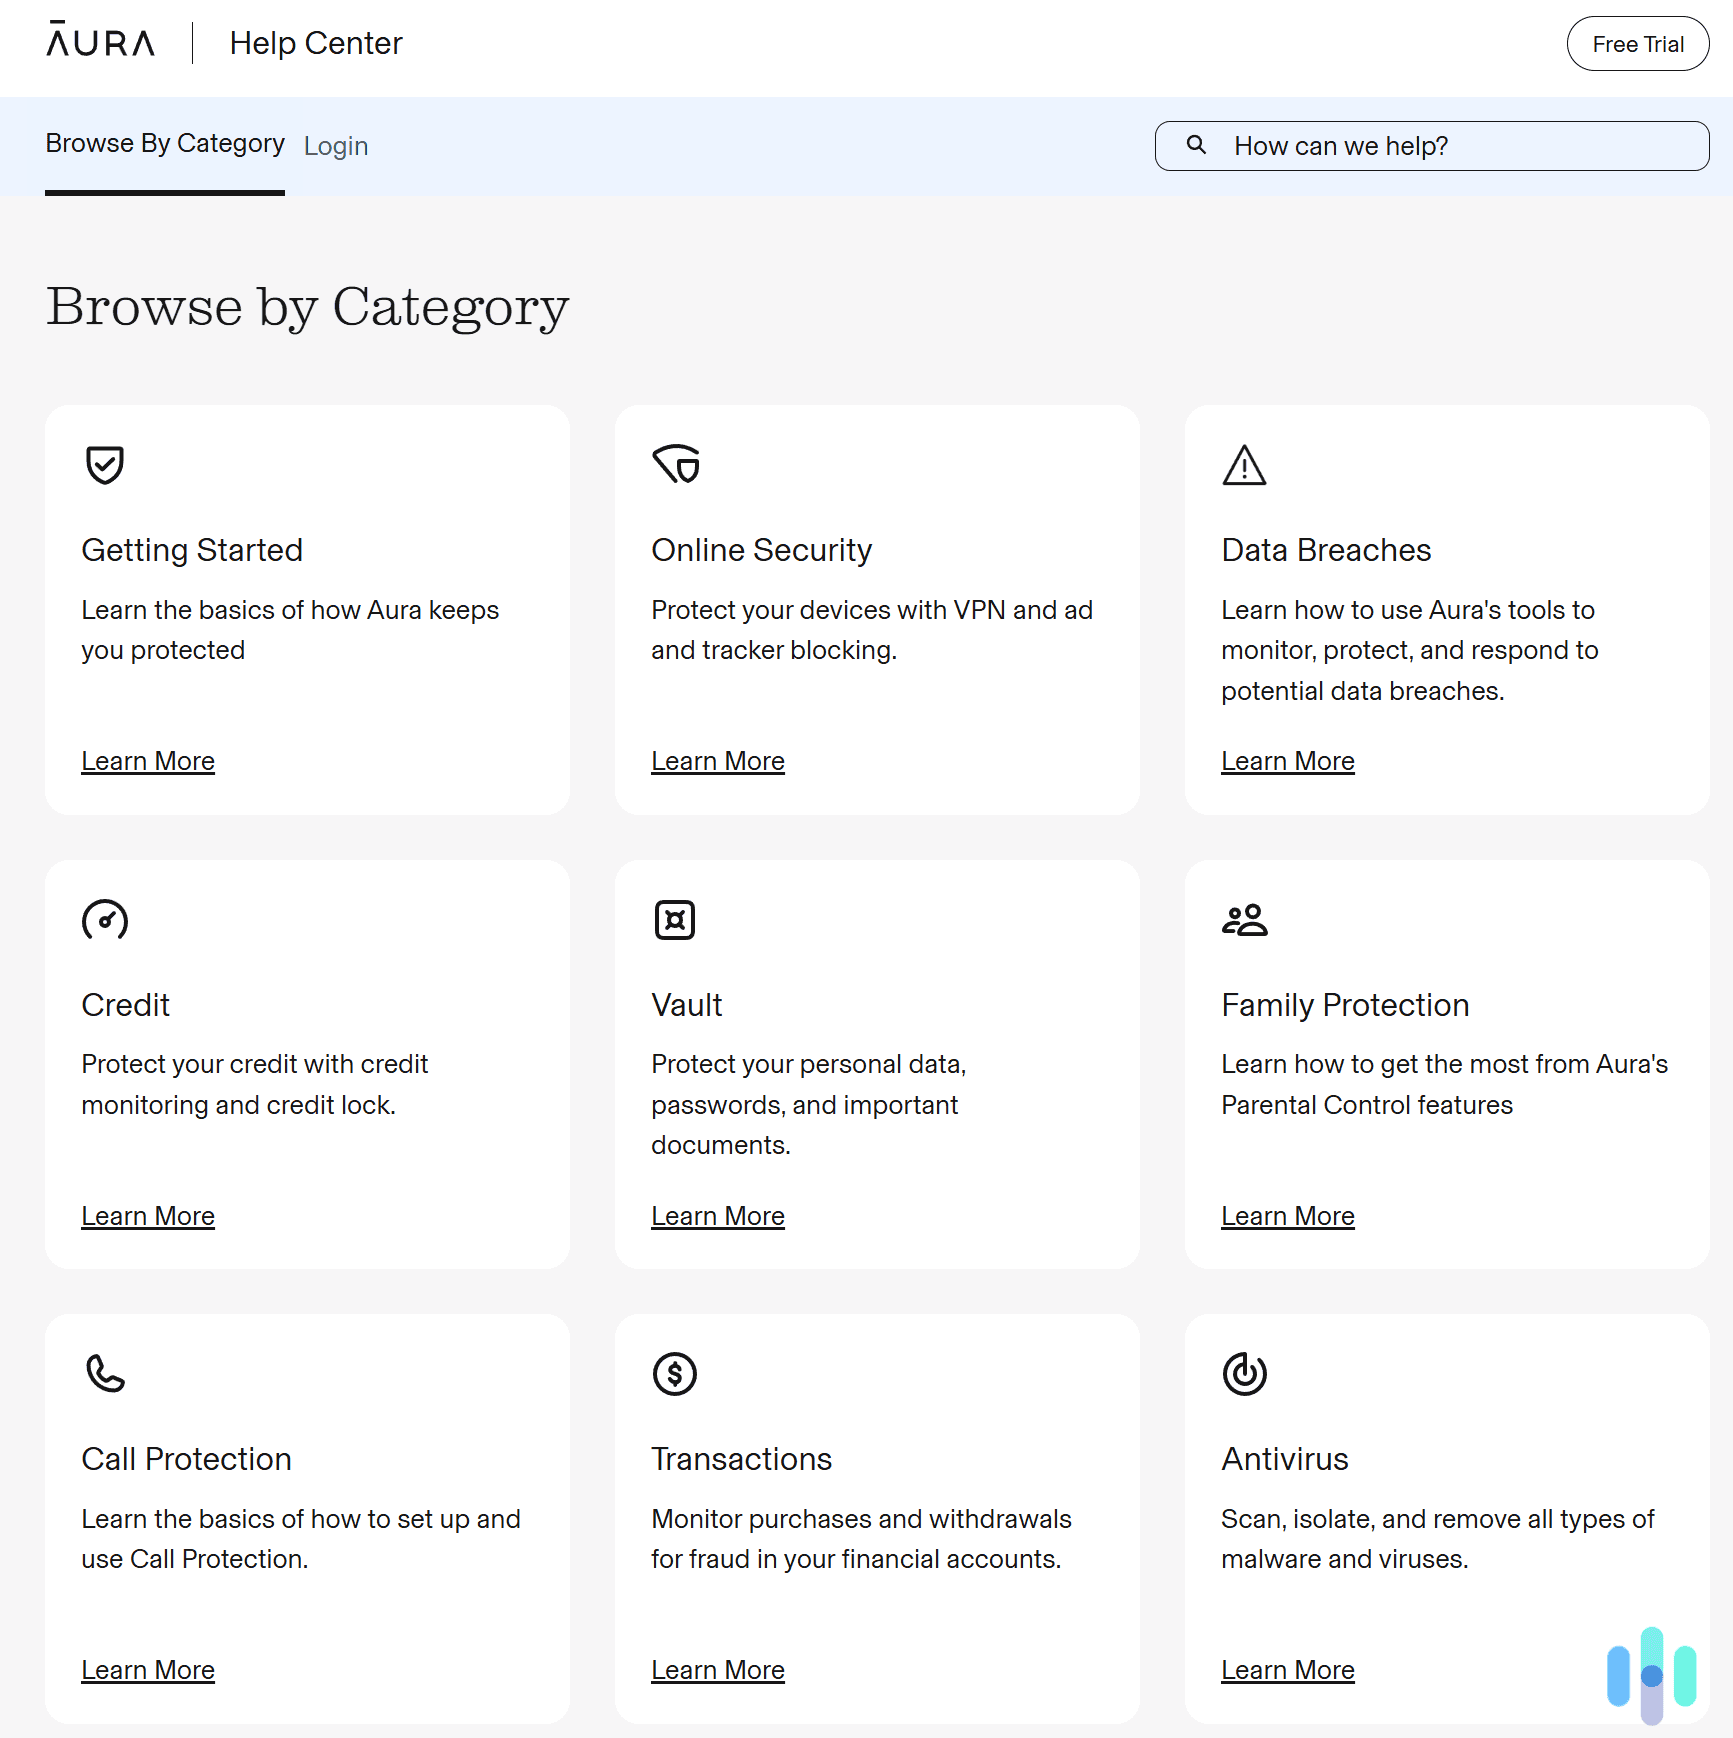Select the Online Security VPN shield icon
The height and width of the screenshot is (1738, 1733).
[675, 464]
